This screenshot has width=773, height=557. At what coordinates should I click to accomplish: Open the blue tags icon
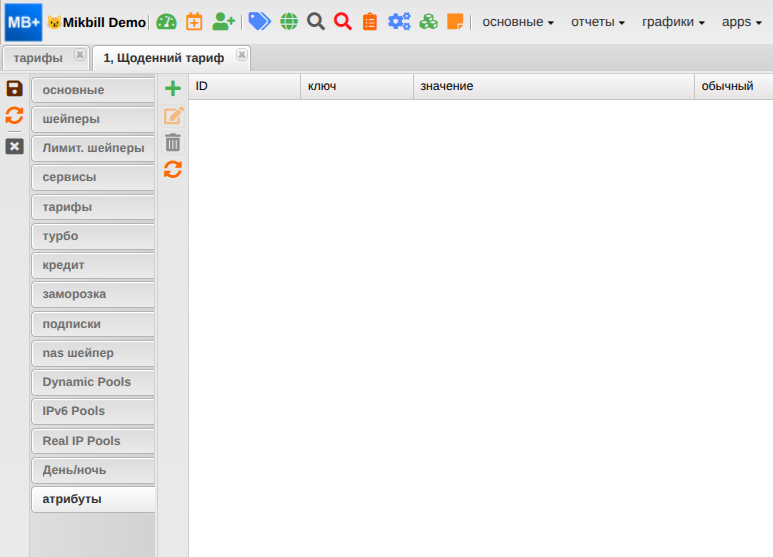pos(259,21)
